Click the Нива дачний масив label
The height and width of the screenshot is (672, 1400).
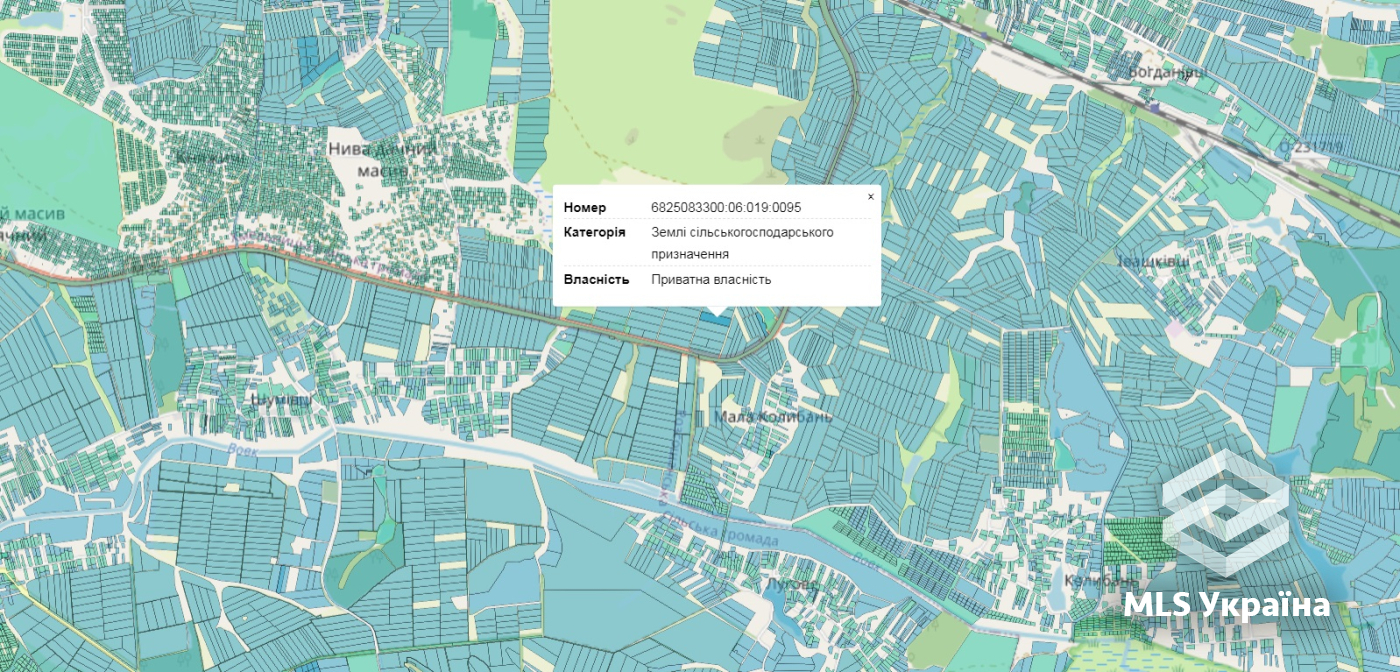(x=383, y=159)
